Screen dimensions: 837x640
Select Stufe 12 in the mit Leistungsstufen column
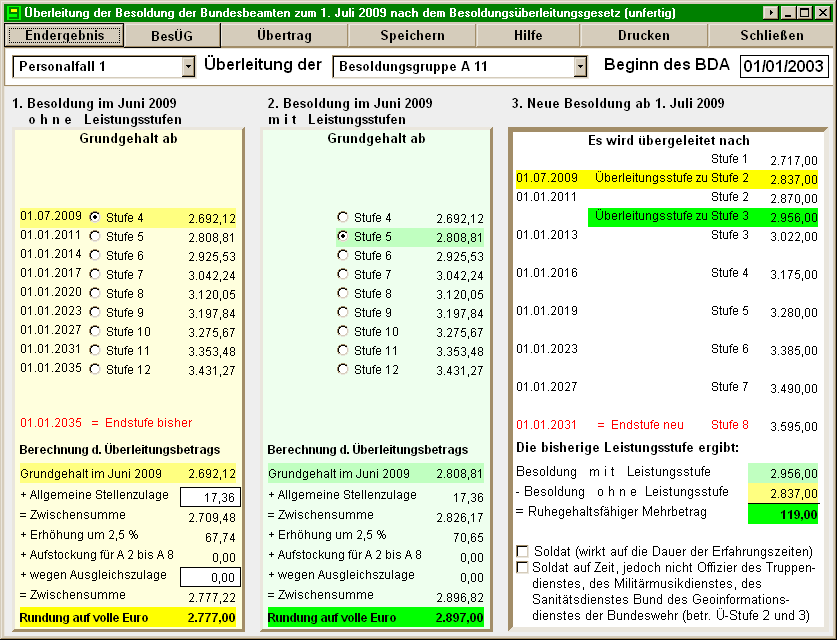pos(343,369)
